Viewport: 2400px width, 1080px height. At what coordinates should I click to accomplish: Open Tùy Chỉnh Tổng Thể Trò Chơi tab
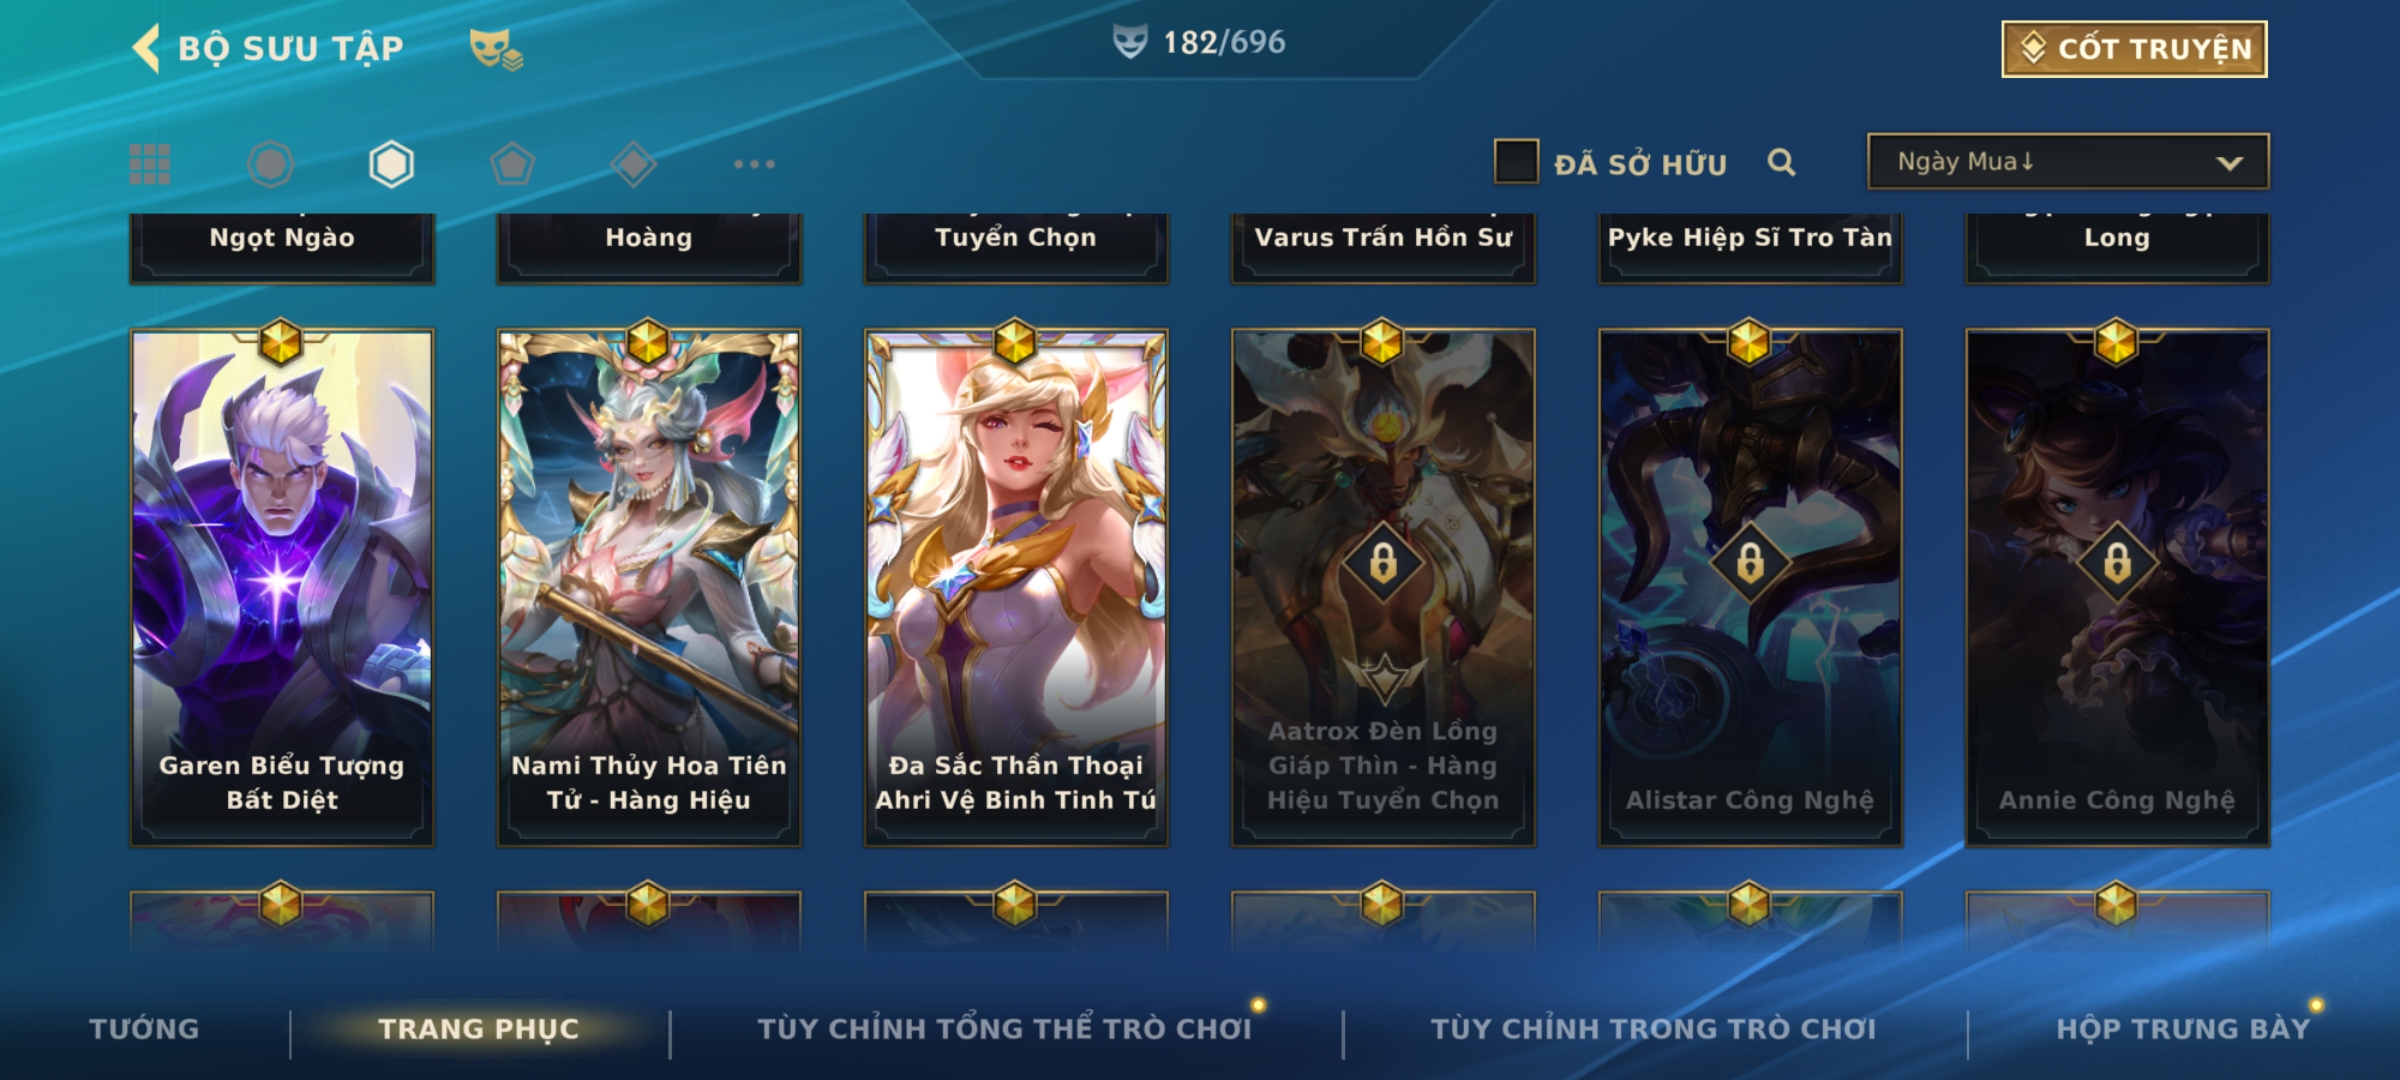pos(1005,1029)
